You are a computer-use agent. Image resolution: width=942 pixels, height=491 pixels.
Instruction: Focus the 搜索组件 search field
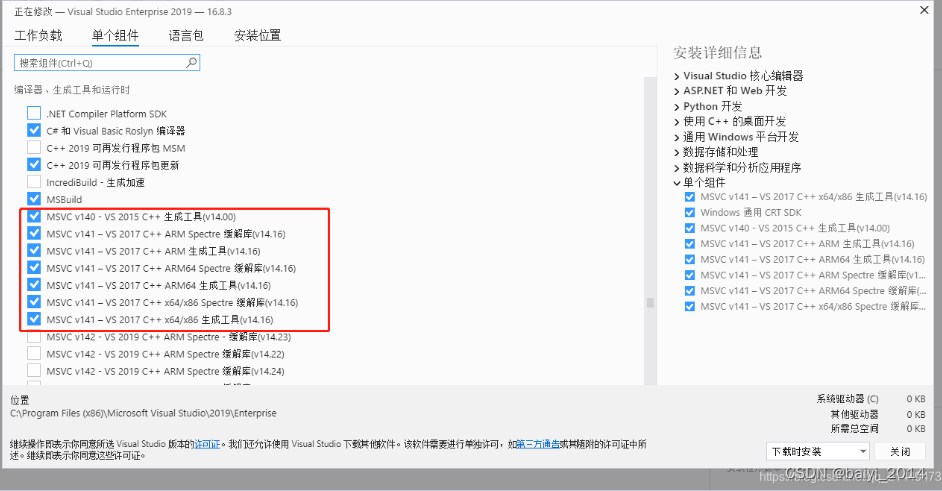point(107,63)
